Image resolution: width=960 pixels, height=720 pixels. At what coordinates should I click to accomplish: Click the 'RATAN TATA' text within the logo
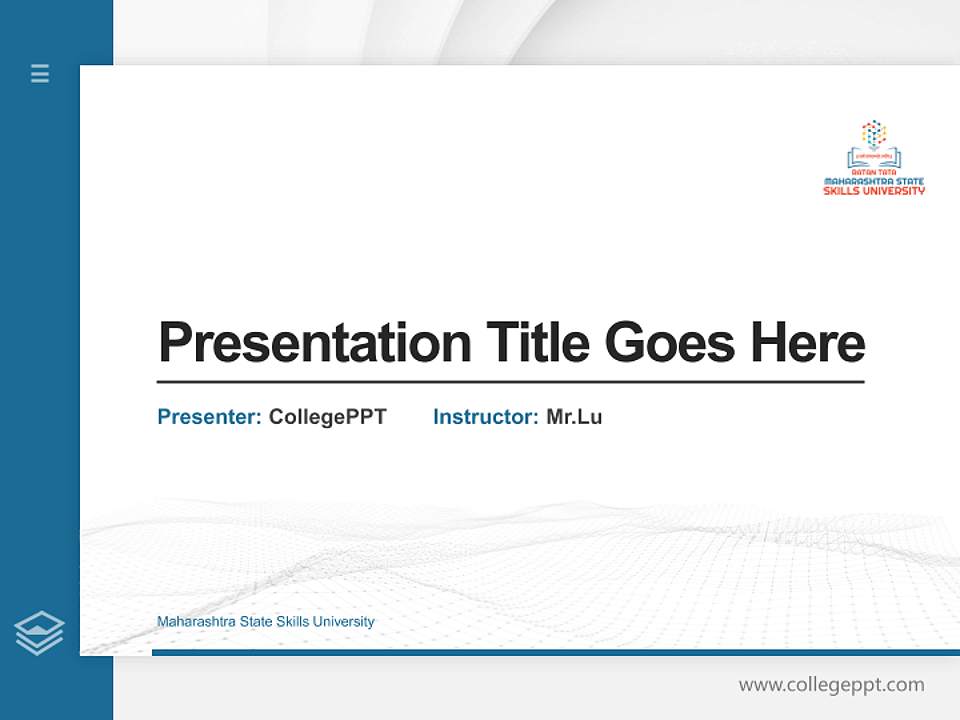pos(874,171)
